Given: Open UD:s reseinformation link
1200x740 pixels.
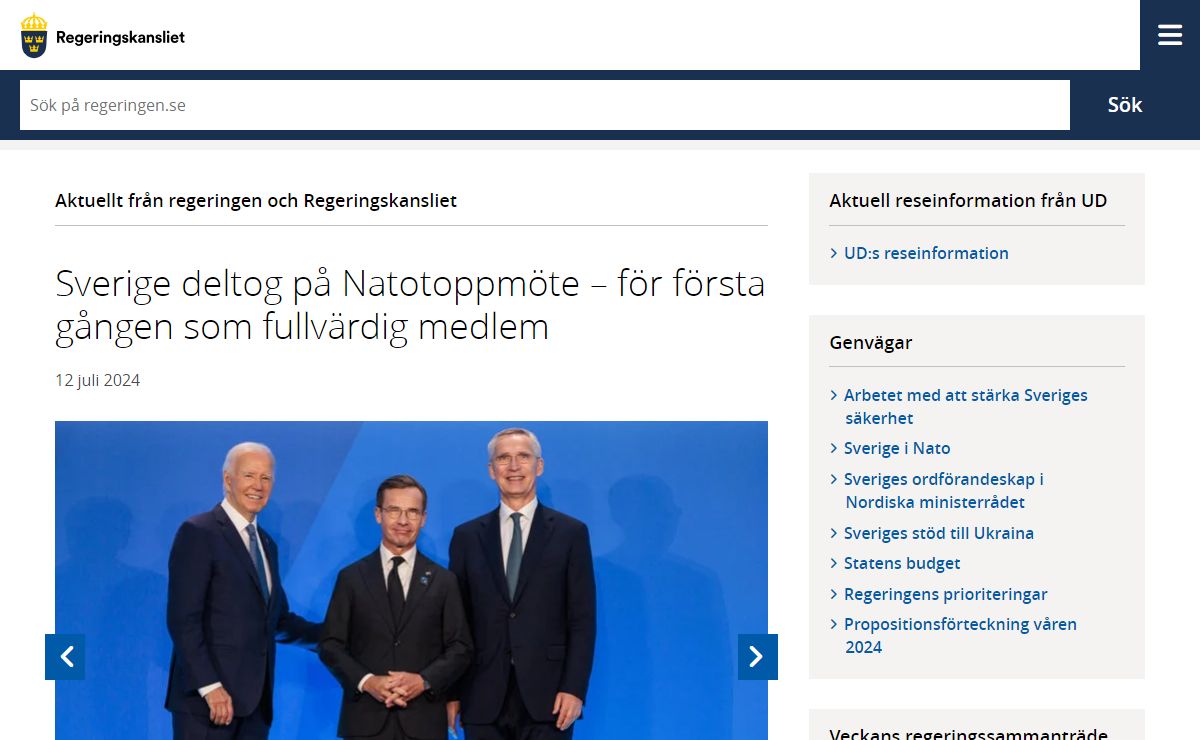Looking at the screenshot, I should 925,253.
